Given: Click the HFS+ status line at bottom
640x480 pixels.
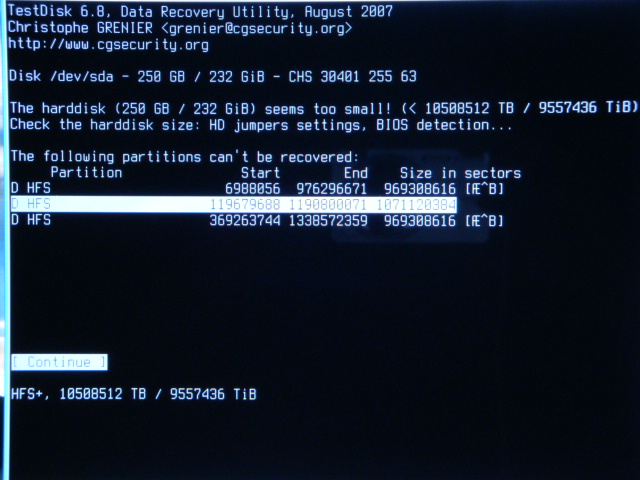Looking at the screenshot, I should (134, 394).
